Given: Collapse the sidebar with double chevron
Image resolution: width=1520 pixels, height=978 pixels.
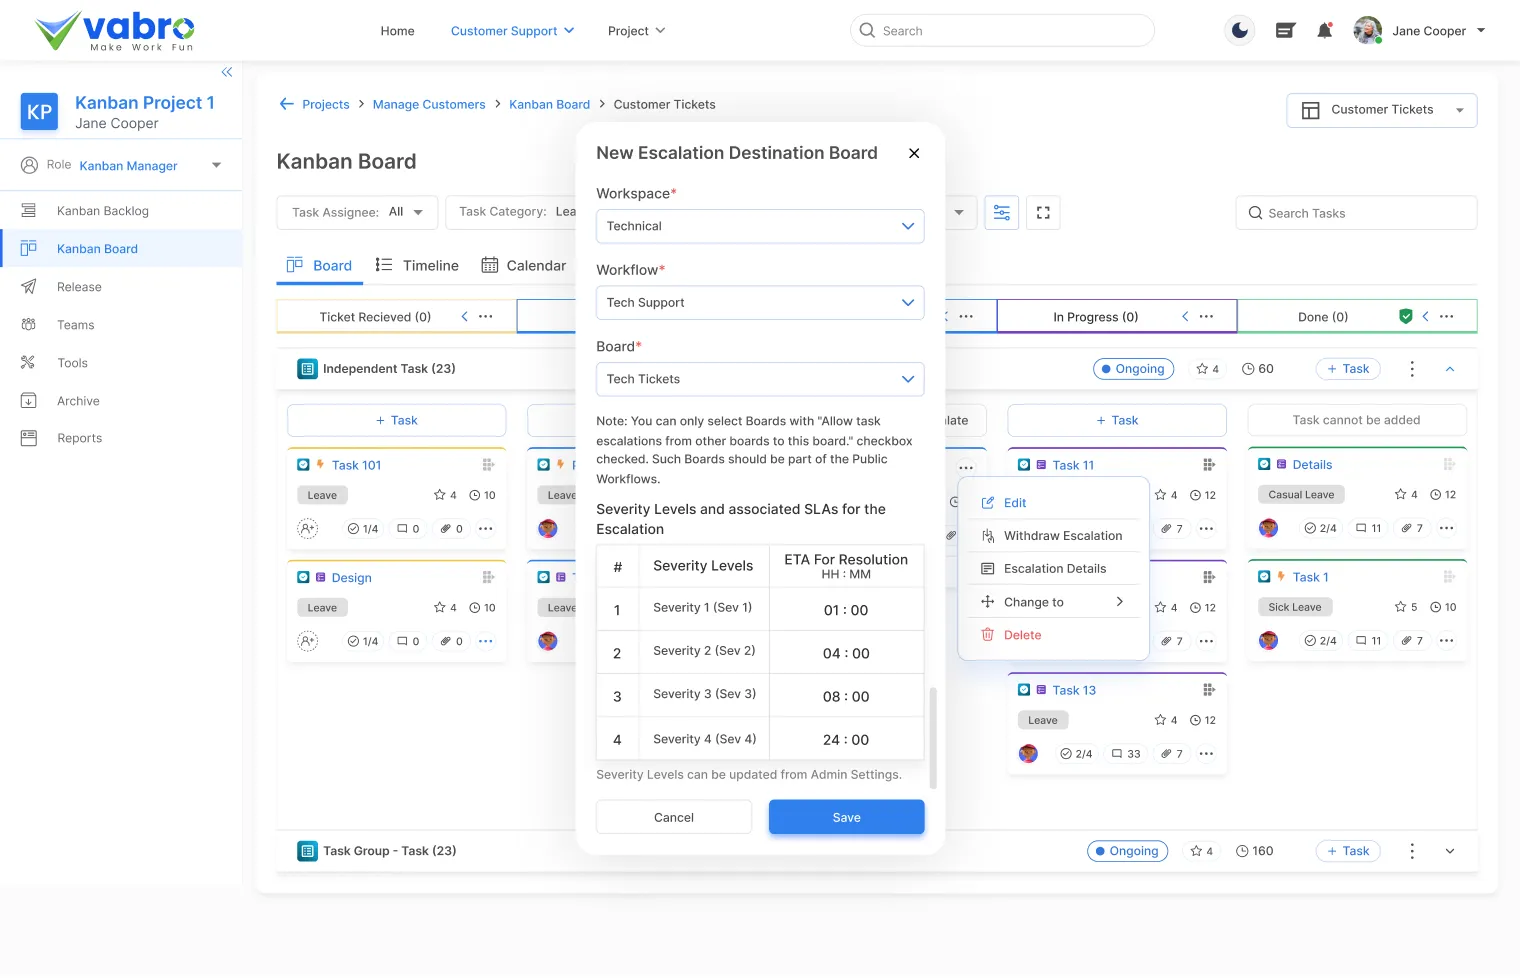Looking at the screenshot, I should [x=227, y=72].
